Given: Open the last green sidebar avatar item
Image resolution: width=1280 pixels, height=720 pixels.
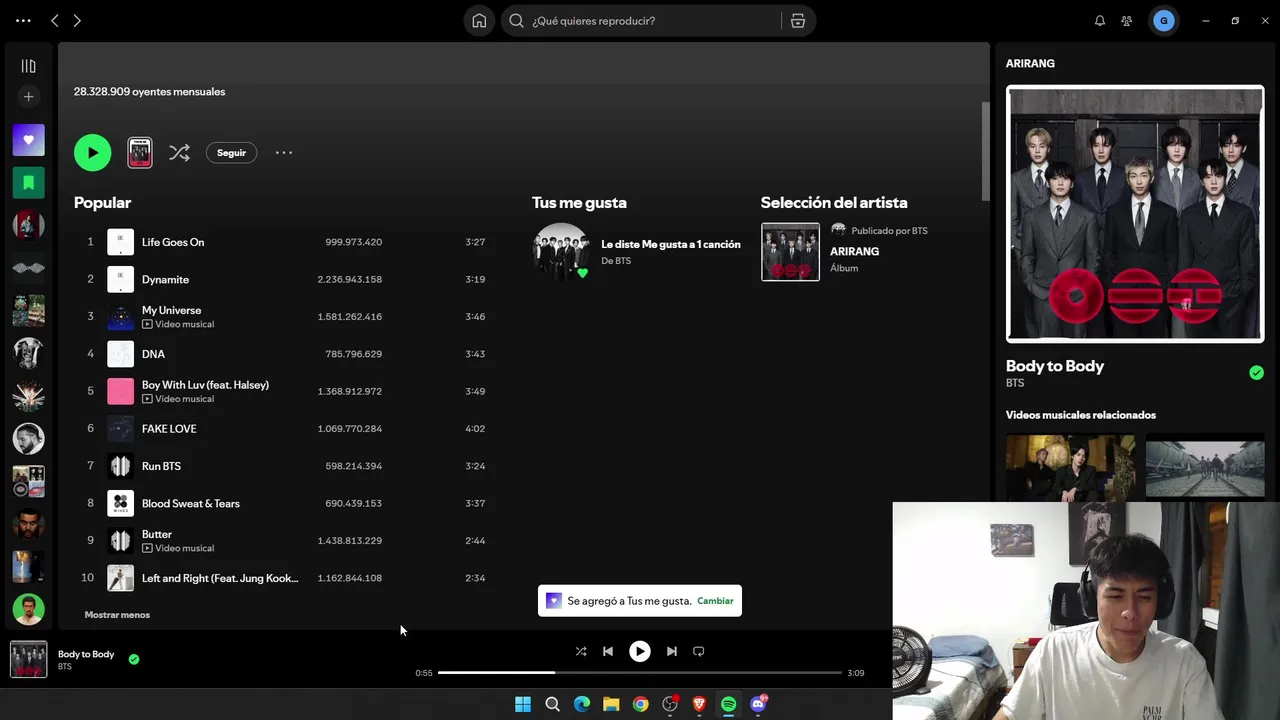Looking at the screenshot, I should [x=28, y=608].
